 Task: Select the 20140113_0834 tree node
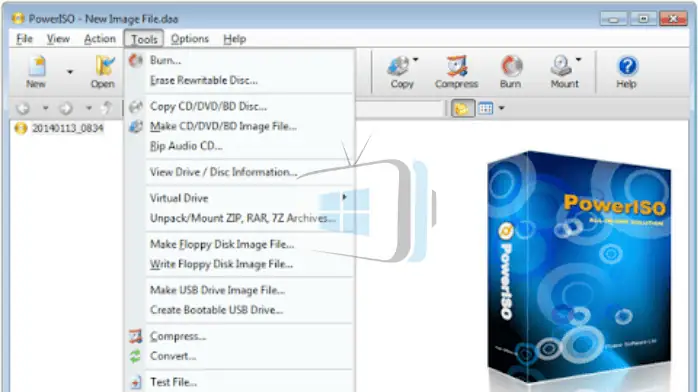[x=68, y=128]
